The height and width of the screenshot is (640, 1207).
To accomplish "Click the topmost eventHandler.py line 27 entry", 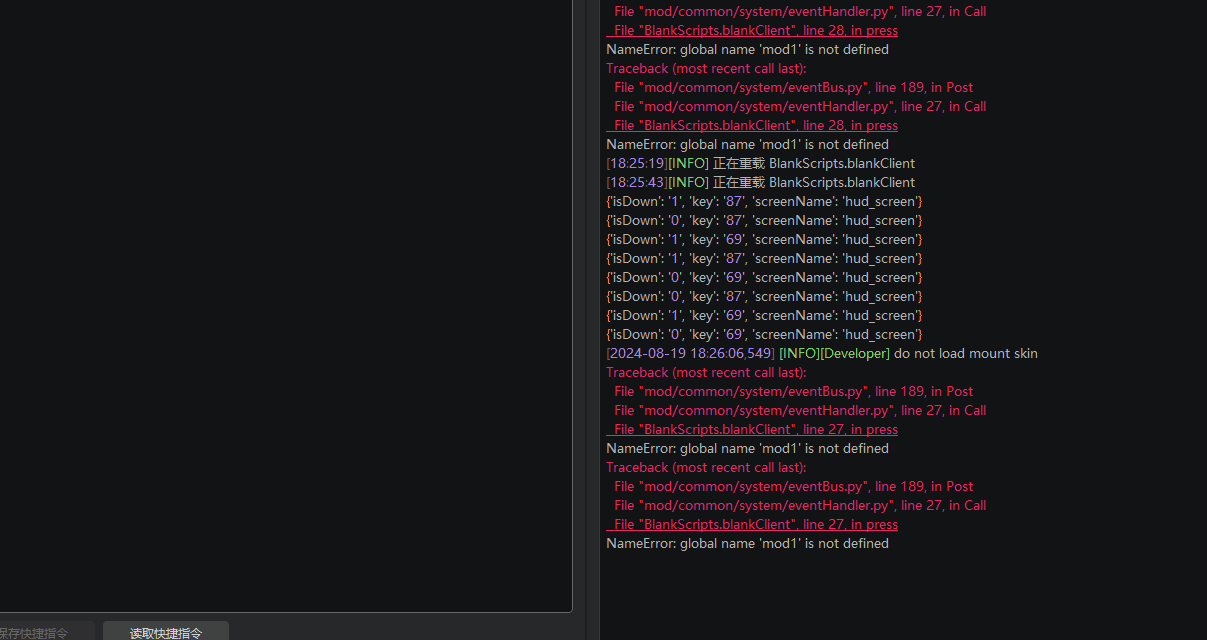I will pyautogui.click(x=800, y=12).
